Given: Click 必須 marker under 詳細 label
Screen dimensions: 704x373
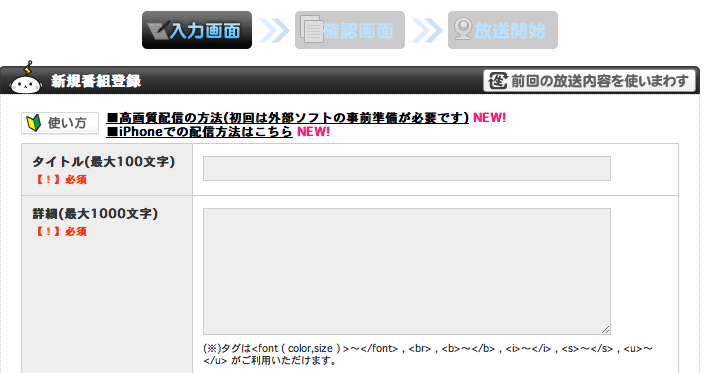Looking at the screenshot, I should 60,232.
